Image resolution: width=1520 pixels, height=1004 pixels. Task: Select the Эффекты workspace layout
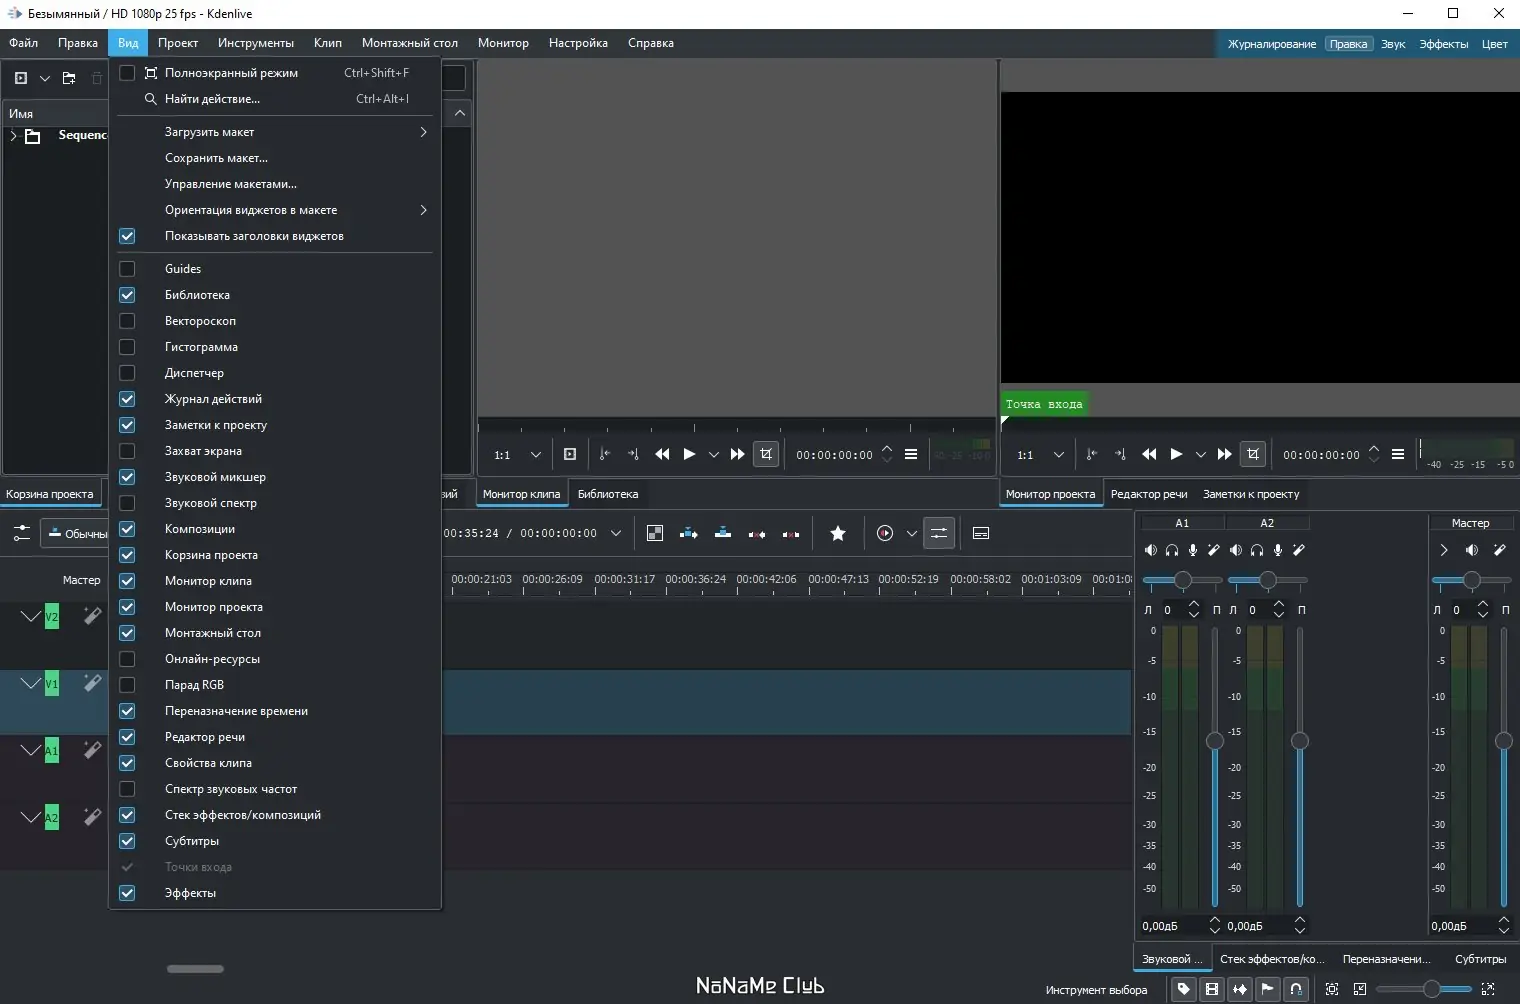1443,44
